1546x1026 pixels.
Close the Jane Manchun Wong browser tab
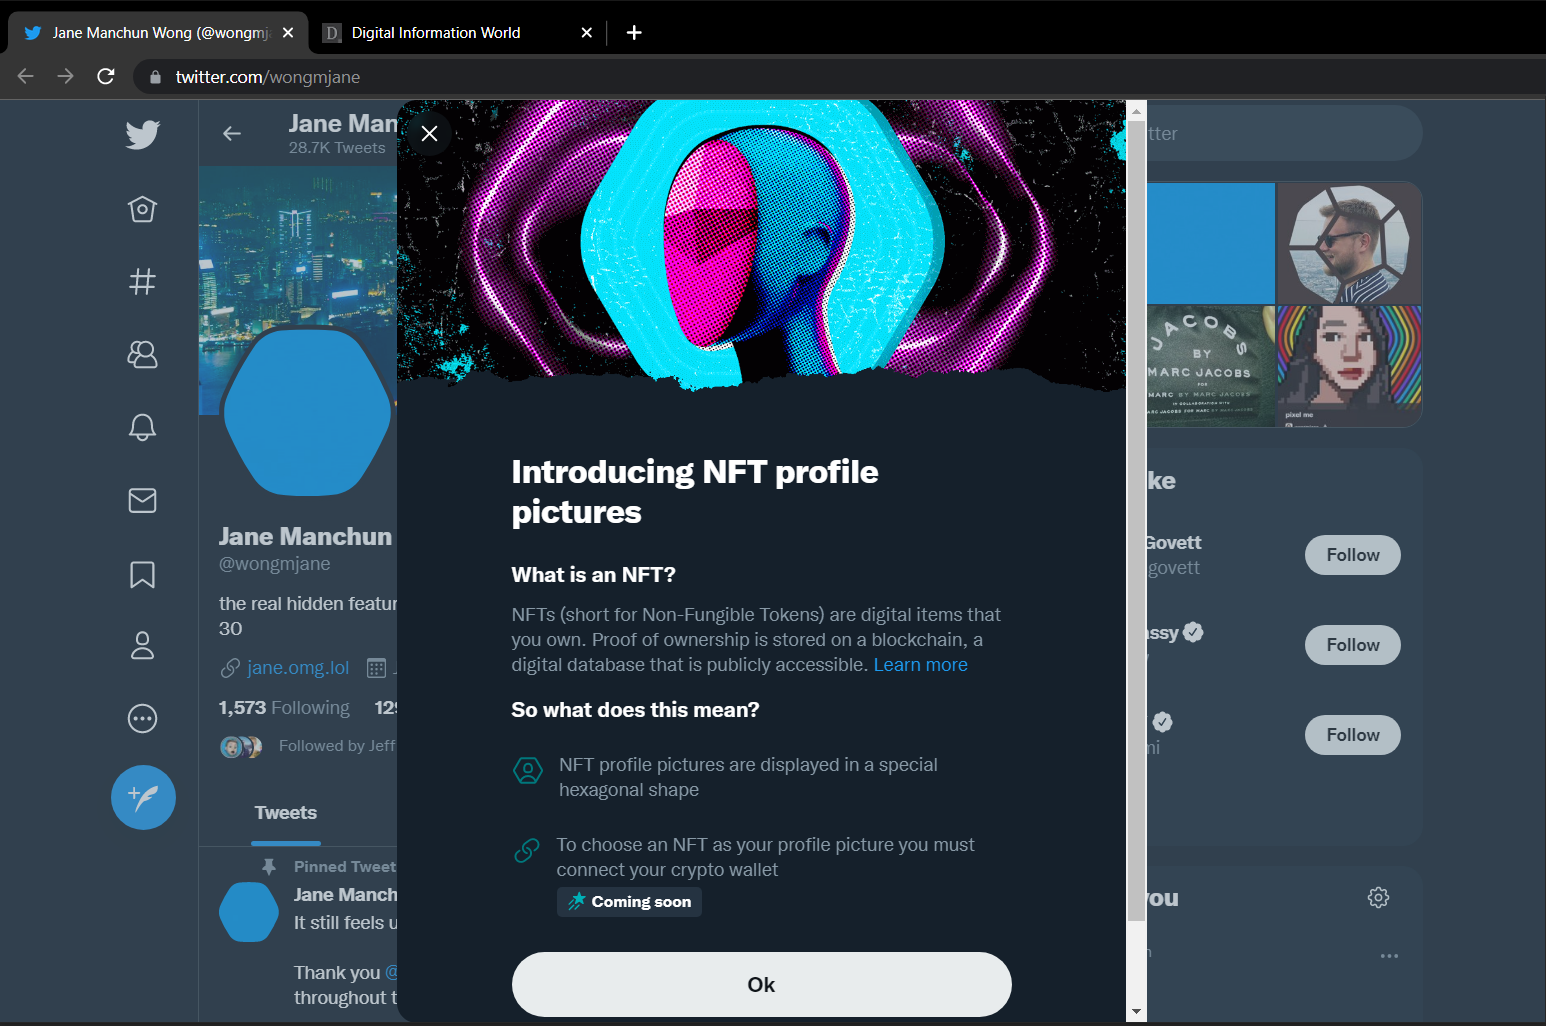(288, 33)
